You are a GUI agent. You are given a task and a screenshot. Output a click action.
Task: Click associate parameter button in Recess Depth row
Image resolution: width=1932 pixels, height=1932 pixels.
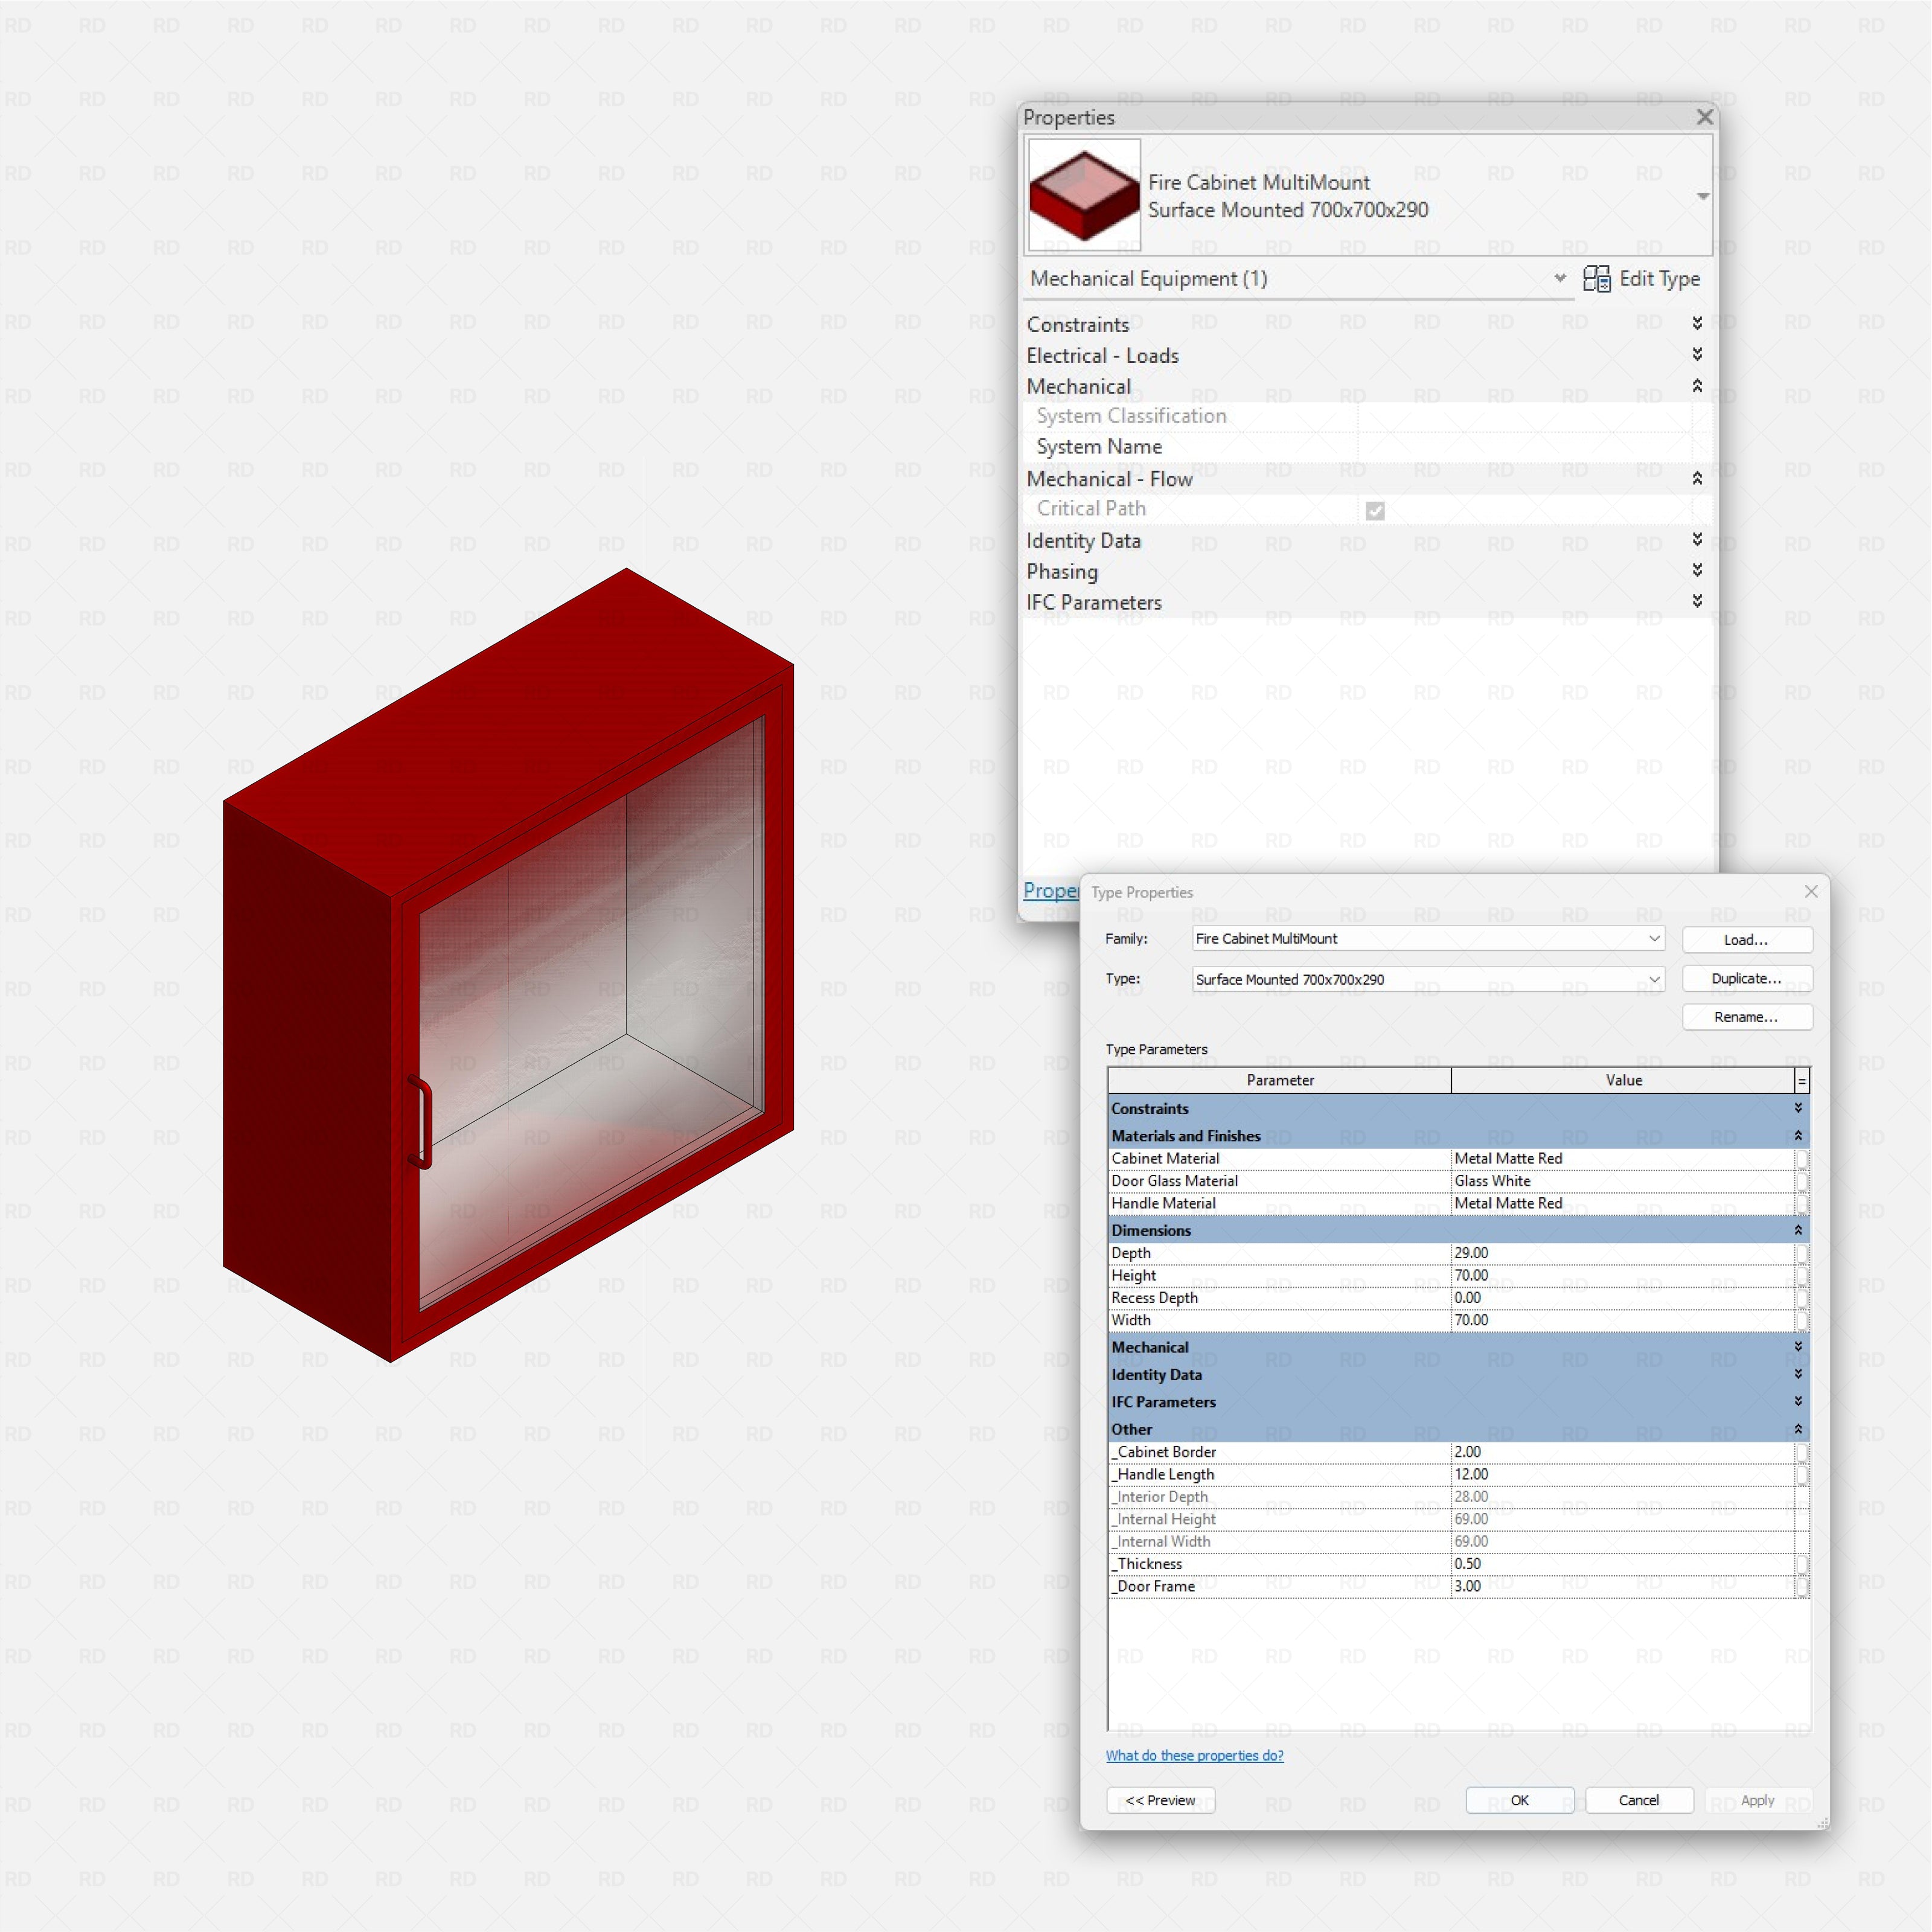point(1802,1298)
